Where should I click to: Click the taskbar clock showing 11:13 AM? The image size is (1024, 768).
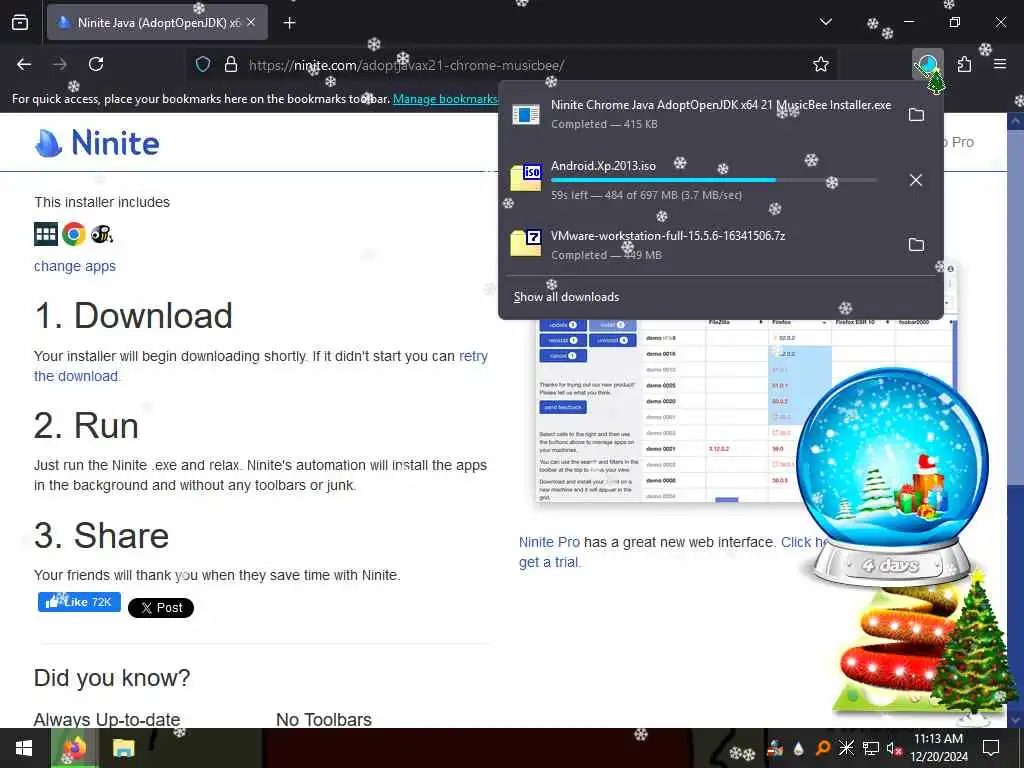(x=938, y=748)
